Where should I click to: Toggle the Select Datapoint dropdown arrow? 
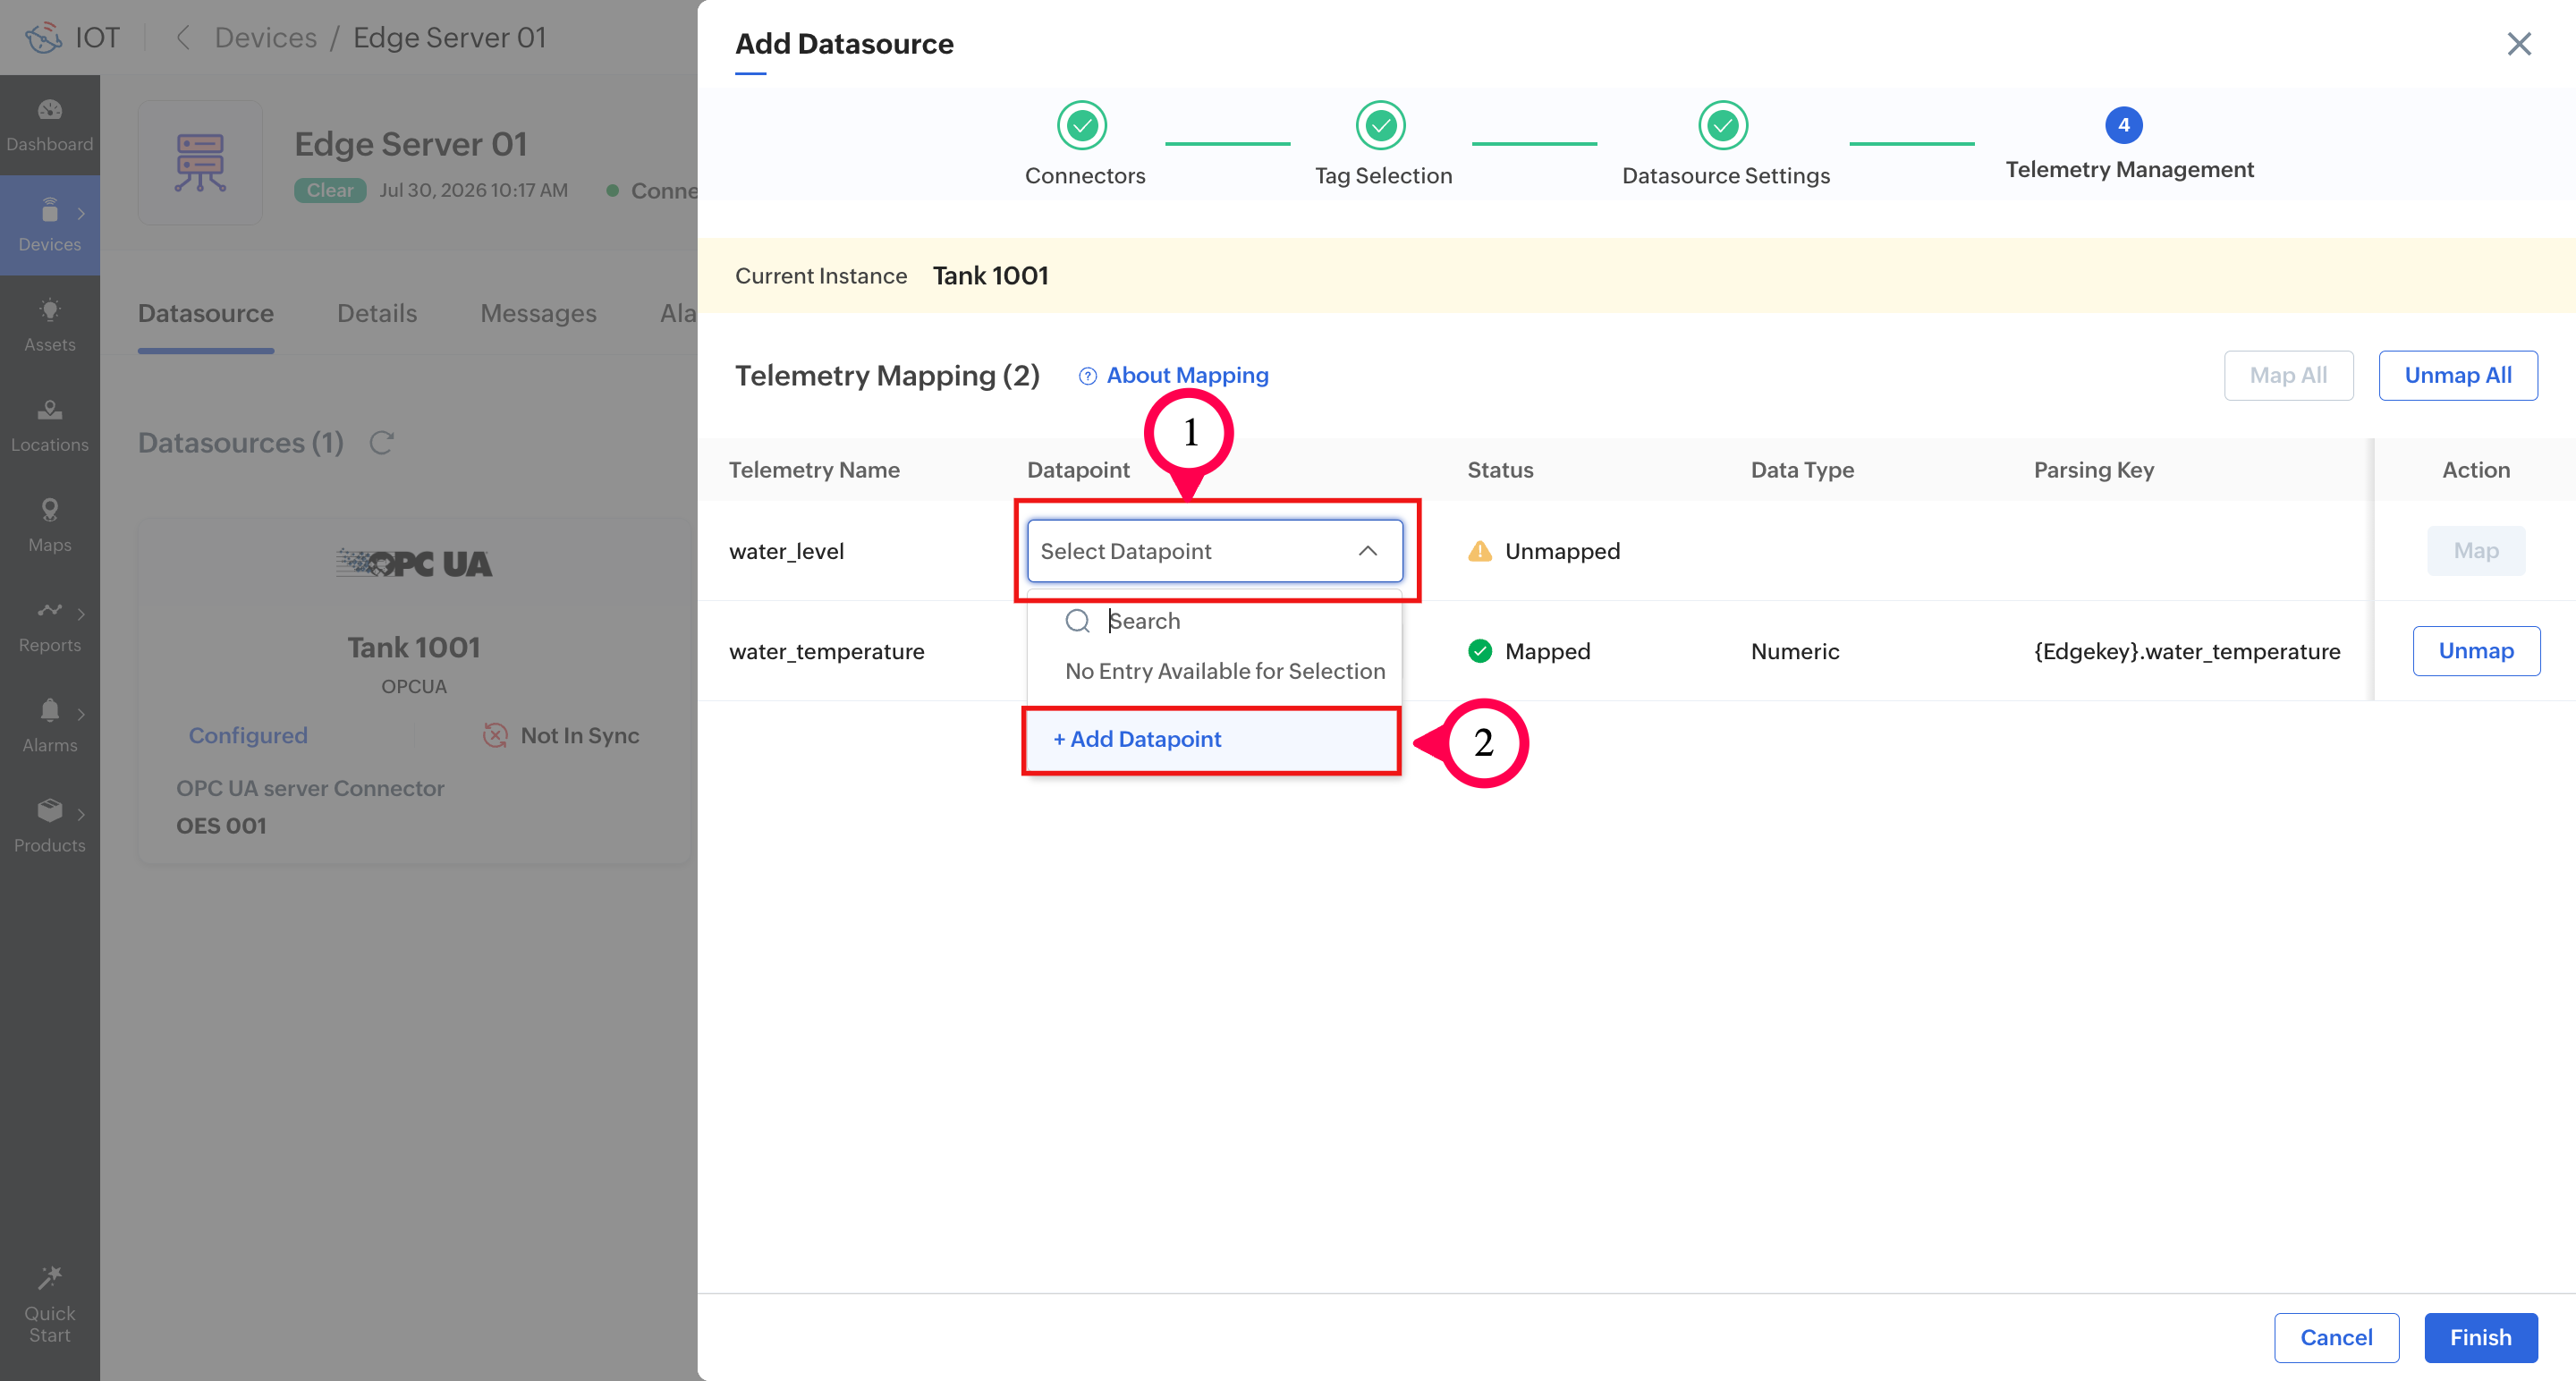1368,551
